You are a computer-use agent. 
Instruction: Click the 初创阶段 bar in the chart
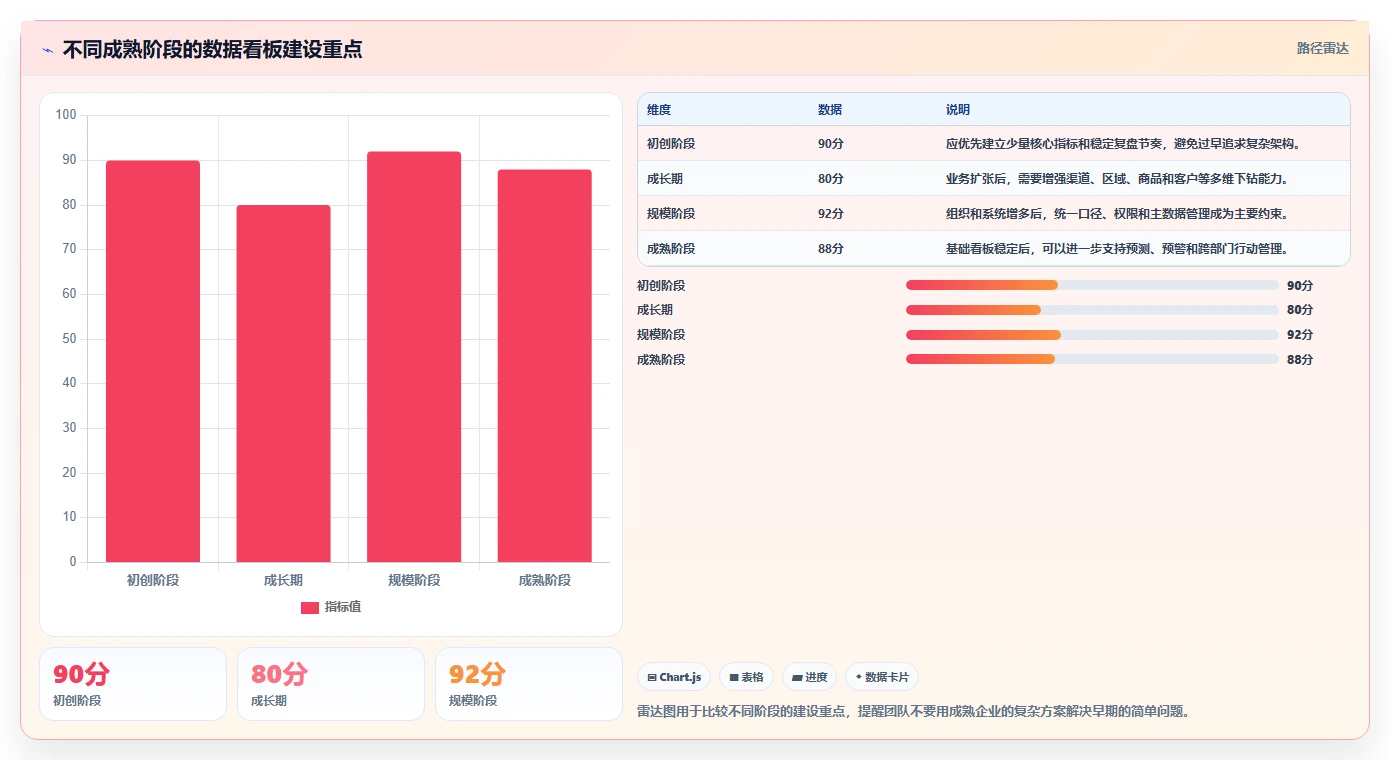(x=153, y=361)
